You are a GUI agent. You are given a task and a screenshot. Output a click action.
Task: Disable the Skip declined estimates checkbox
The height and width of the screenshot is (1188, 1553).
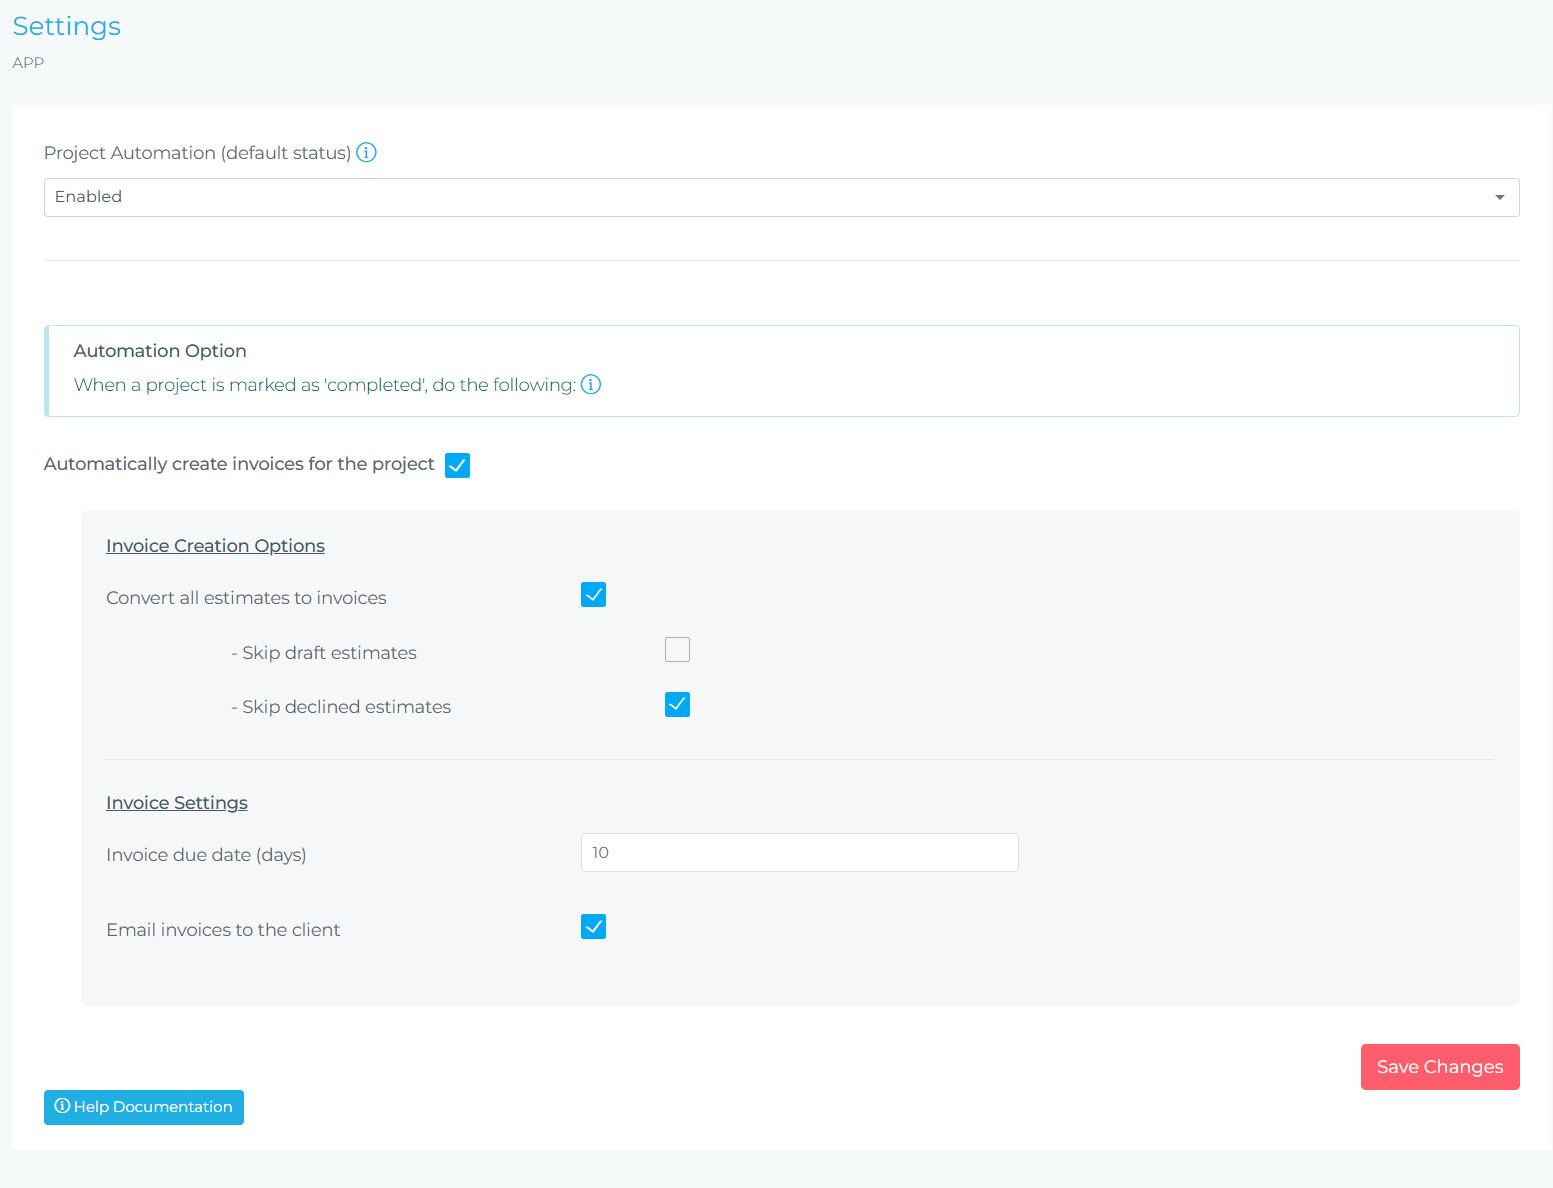pyautogui.click(x=677, y=705)
